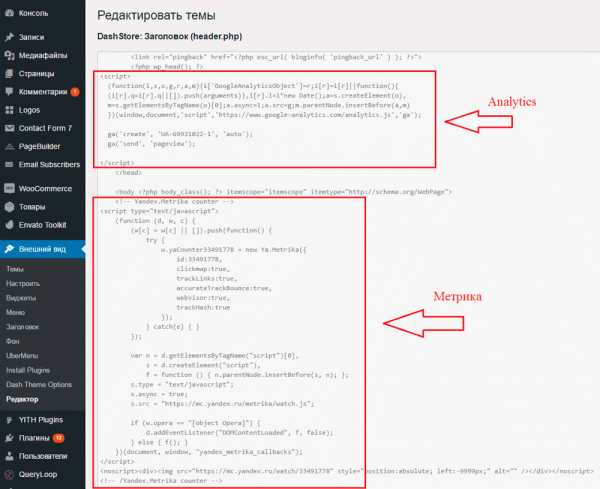
Task: Click the Envato Toolkit icon
Action: (9, 225)
